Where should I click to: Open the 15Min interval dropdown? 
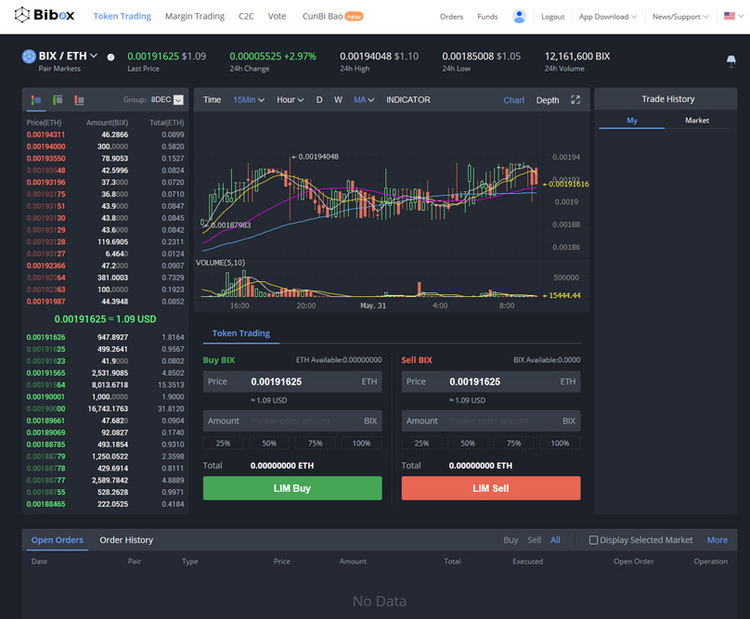[249, 100]
